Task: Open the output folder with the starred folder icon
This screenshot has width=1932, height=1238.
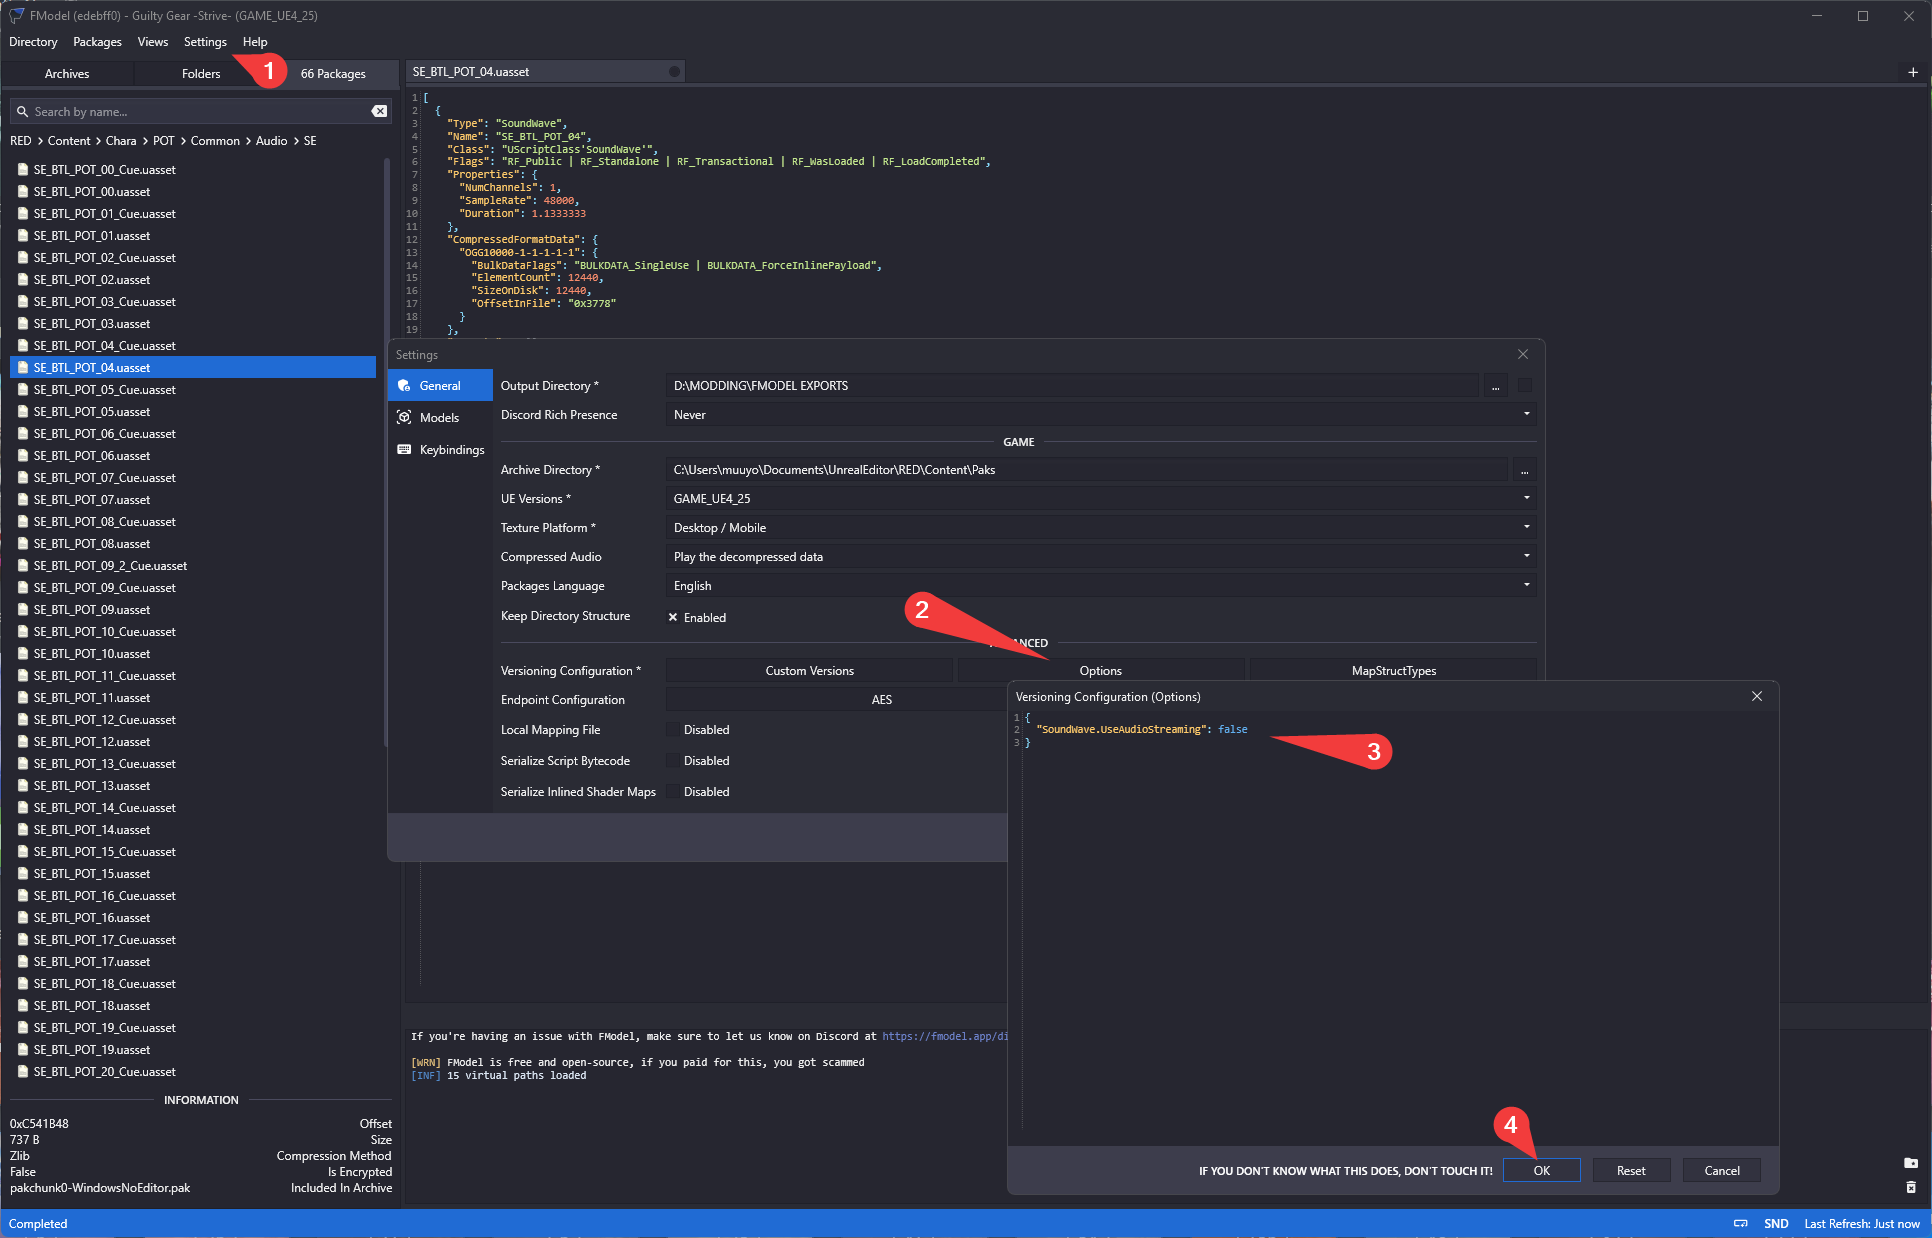Action: (x=1910, y=1163)
